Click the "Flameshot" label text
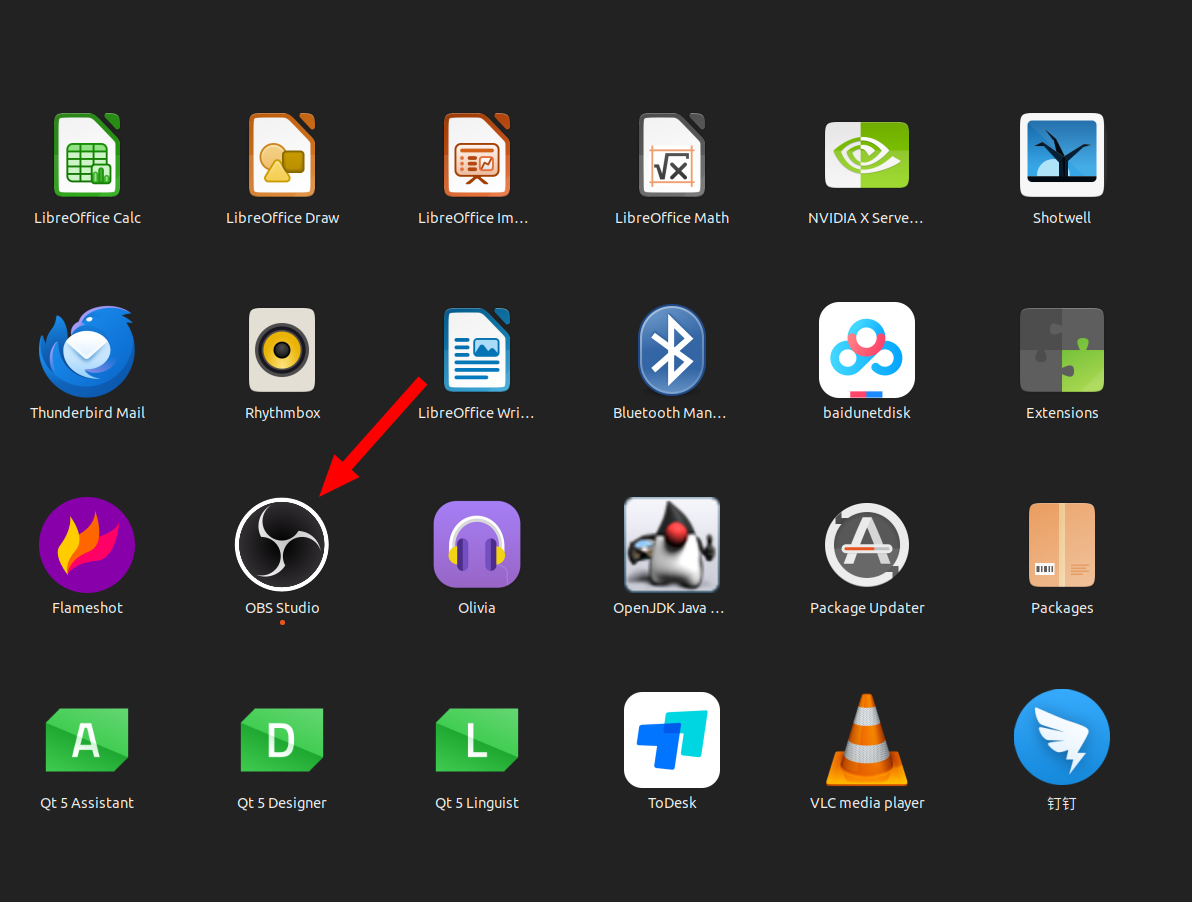This screenshot has width=1192, height=902. tap(87, 608)
